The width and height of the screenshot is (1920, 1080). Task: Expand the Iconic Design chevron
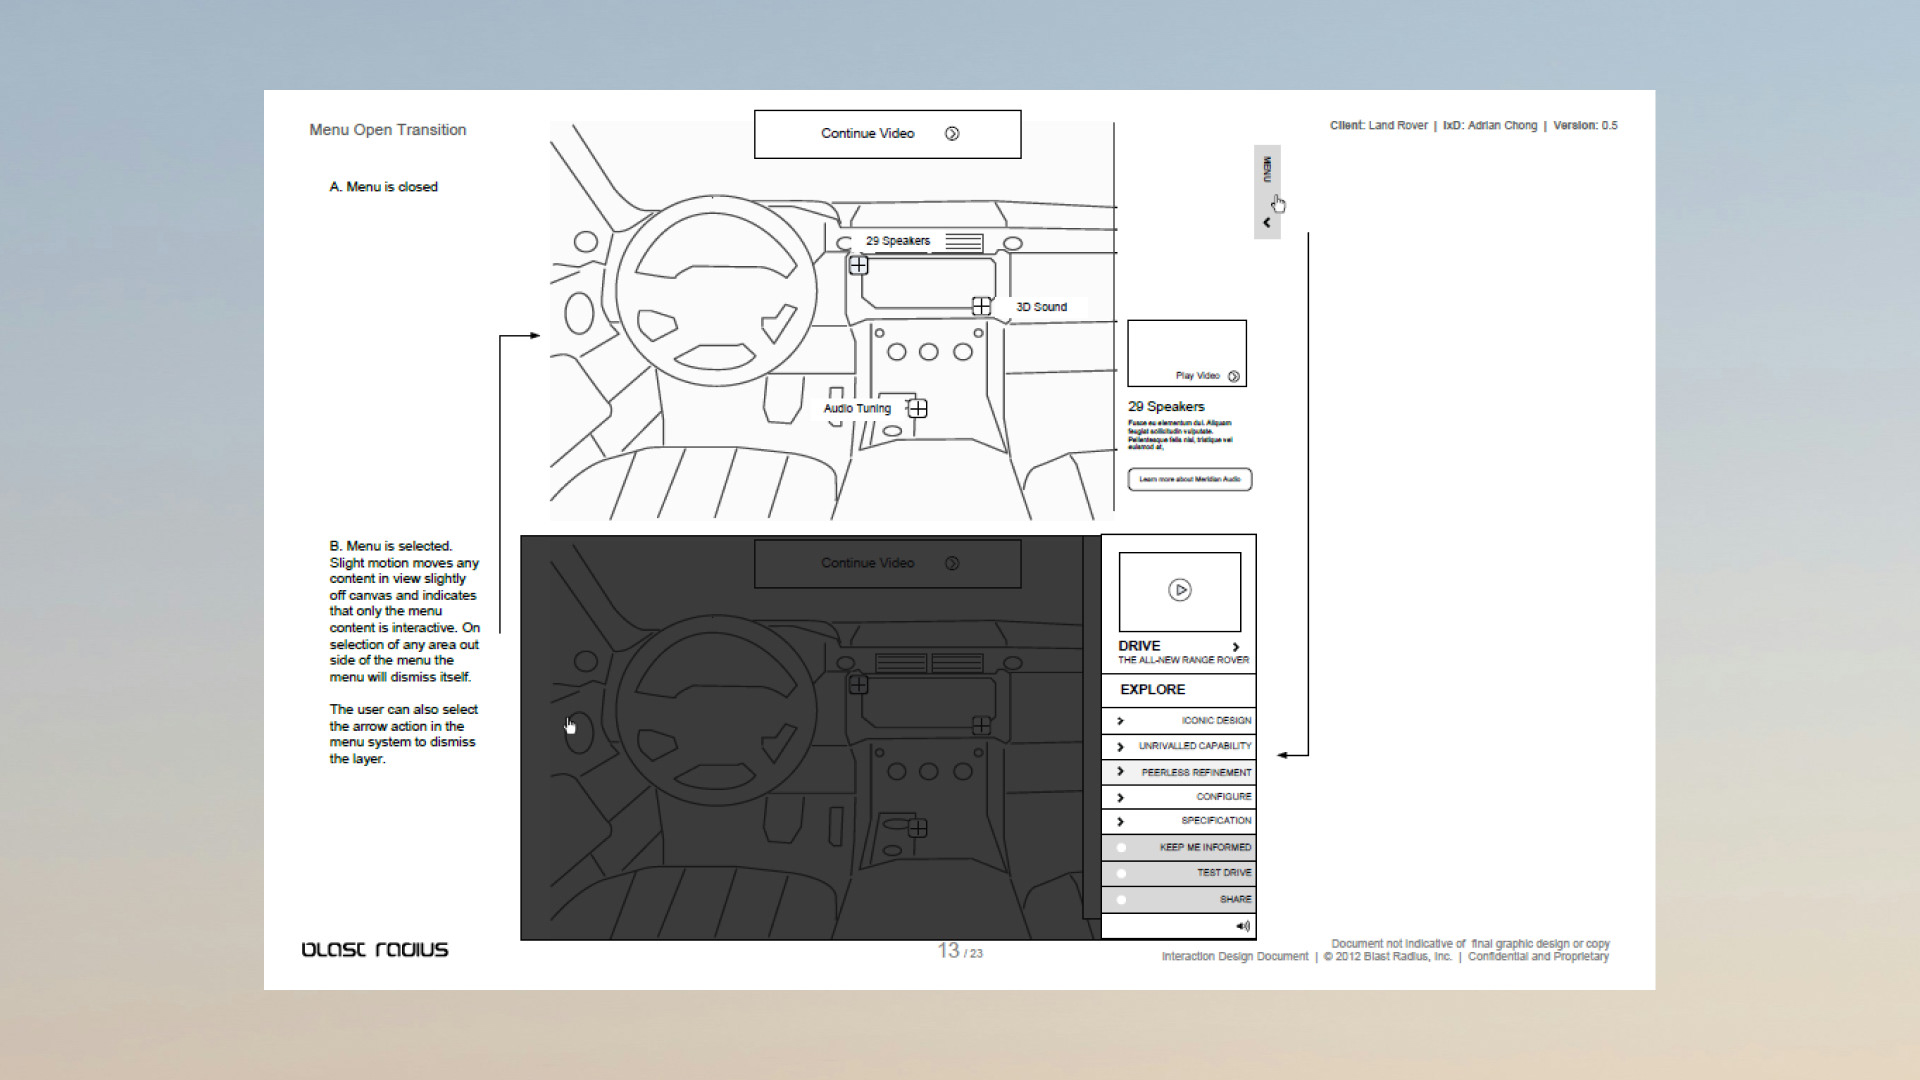pyautogui.click(x=1121, y=721)
